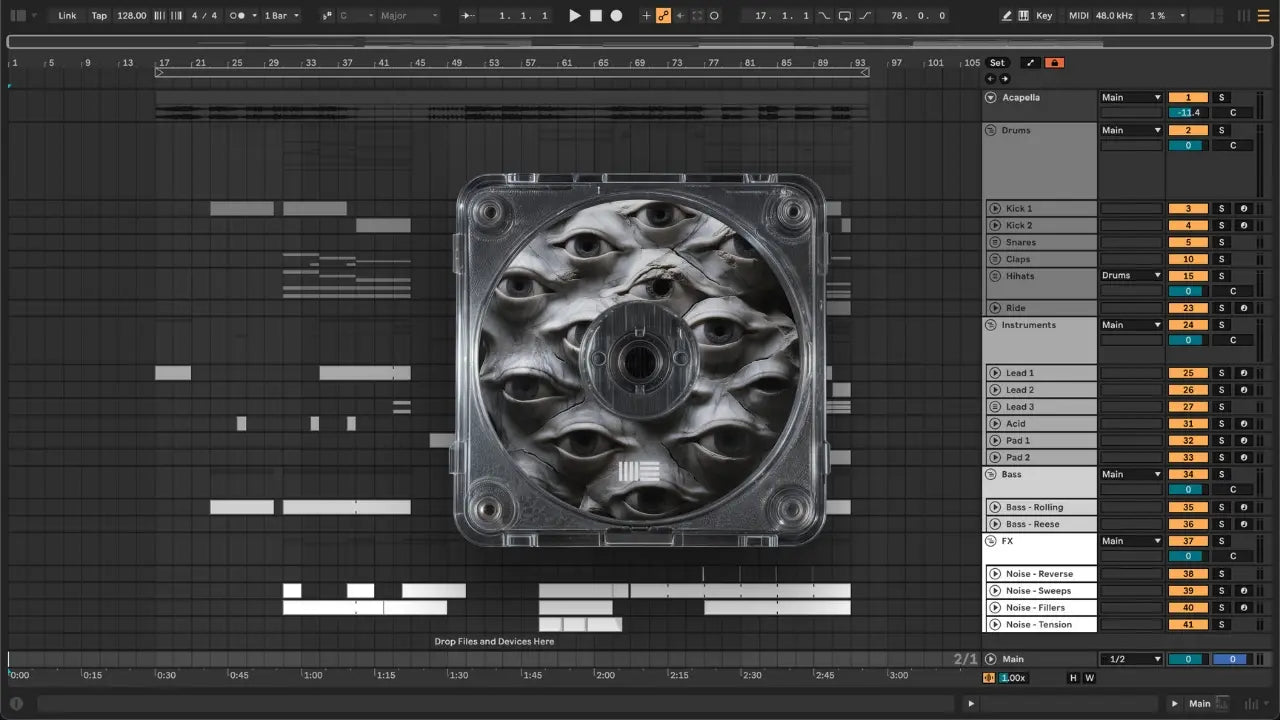Toggle the Noise - Sweeps track activator 39

tap(1188, 591)
